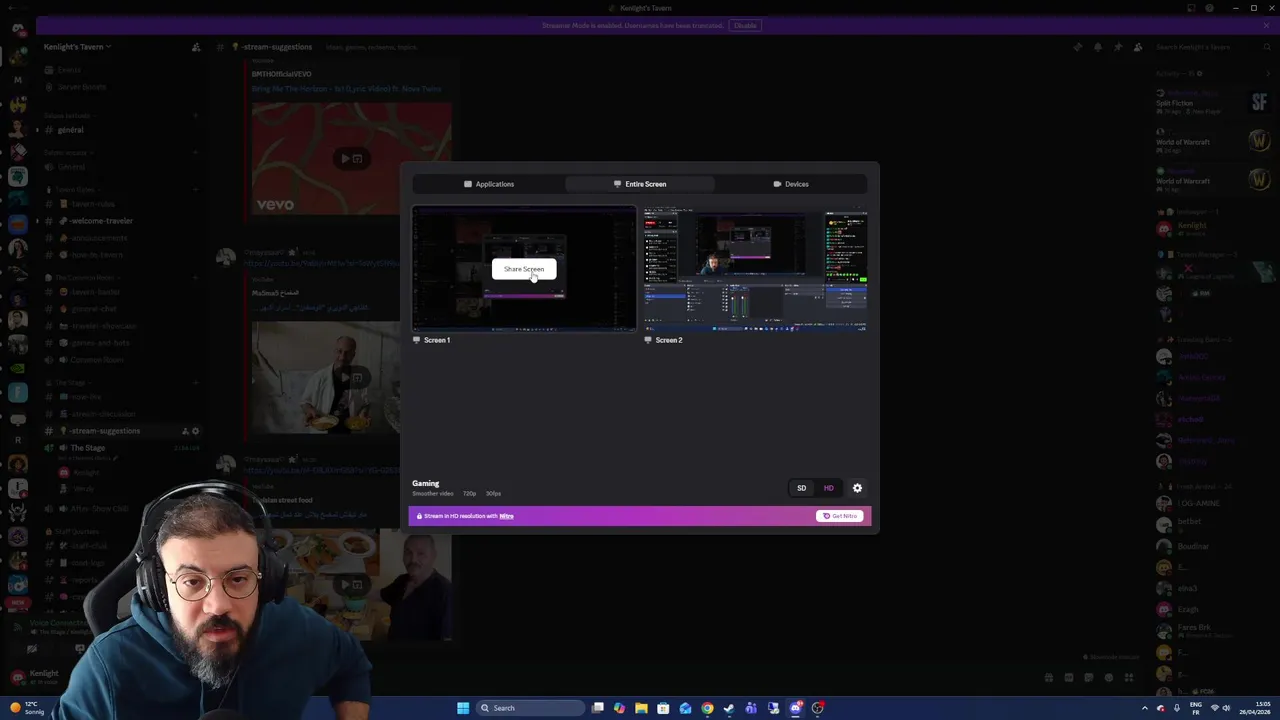Select the Entire Screen tab
This screenshot has width=1280, height=720.
tap(640, 184)
